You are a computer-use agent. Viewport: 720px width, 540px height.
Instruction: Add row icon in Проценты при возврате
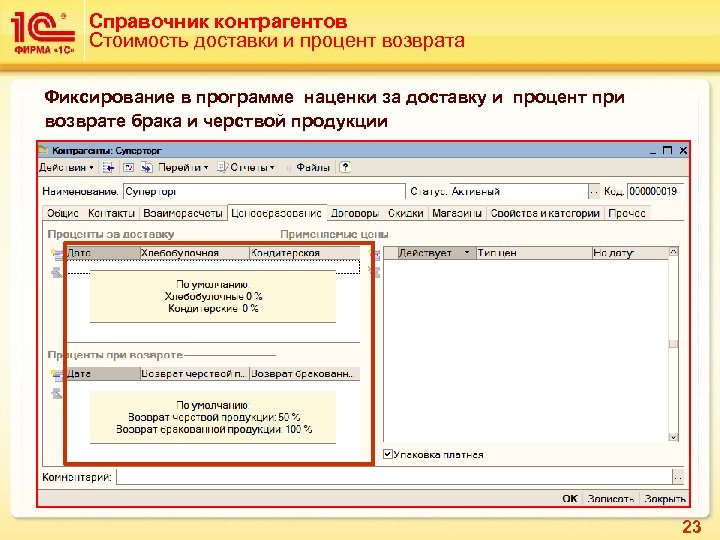57,375
